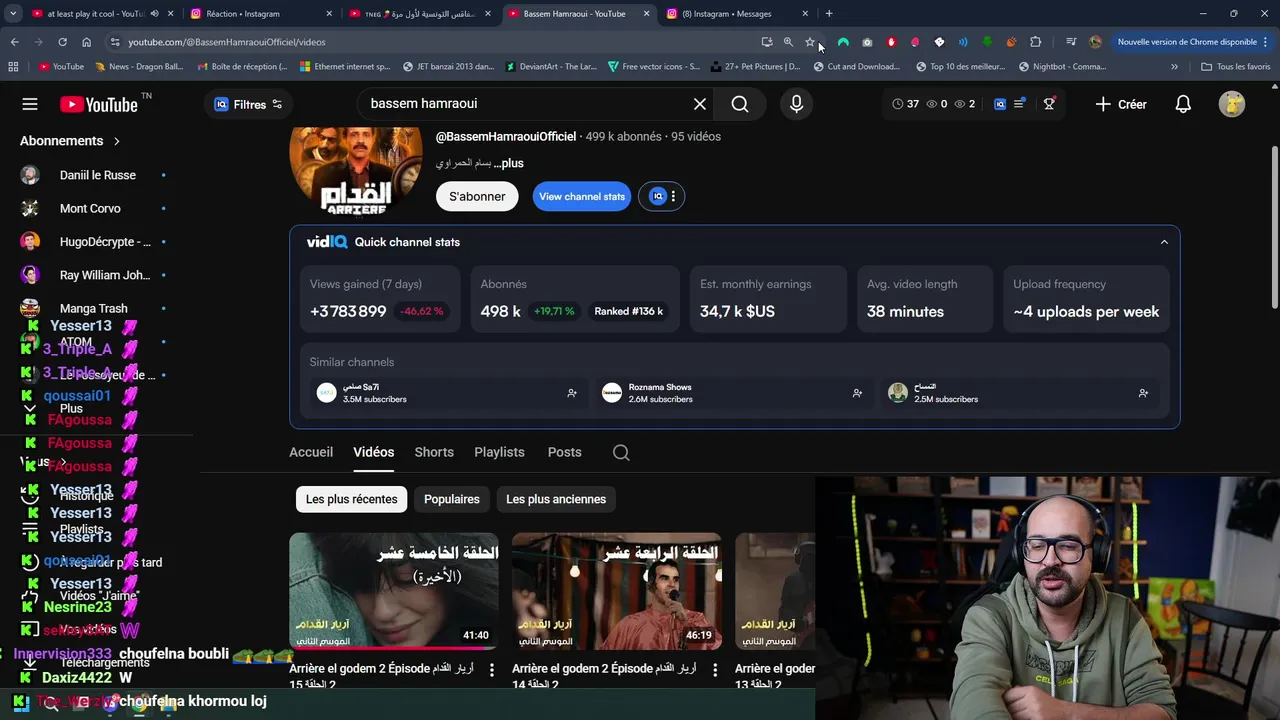The height and width of the screenshot is (720, 1280).
Task: Open the Tous les favoris folder
Action: pyautogui.click(x=1235, y=67)
